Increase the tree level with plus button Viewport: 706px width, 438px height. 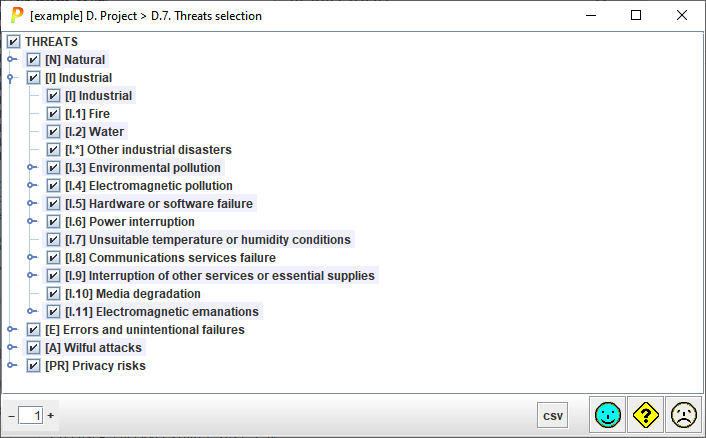[x=51, y=415]
